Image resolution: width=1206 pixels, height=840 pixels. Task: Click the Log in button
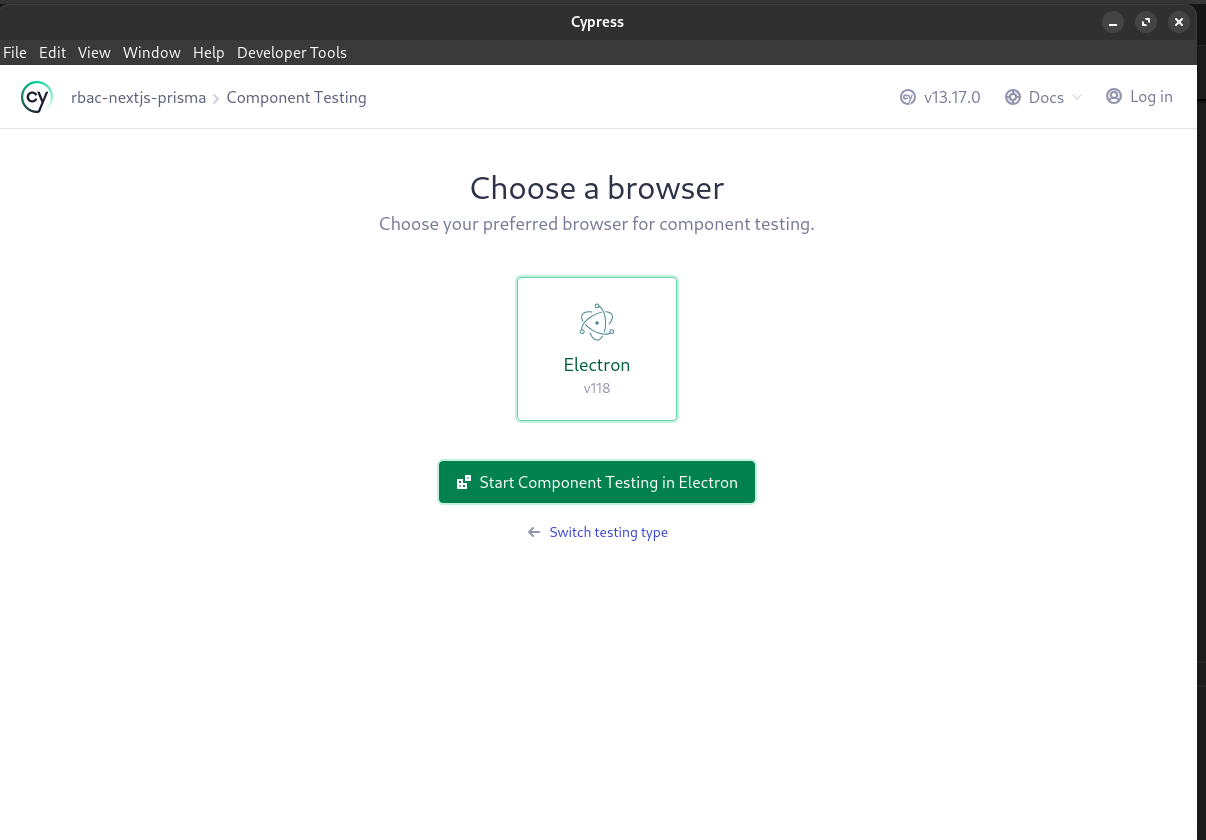(x=1139, y=96)
